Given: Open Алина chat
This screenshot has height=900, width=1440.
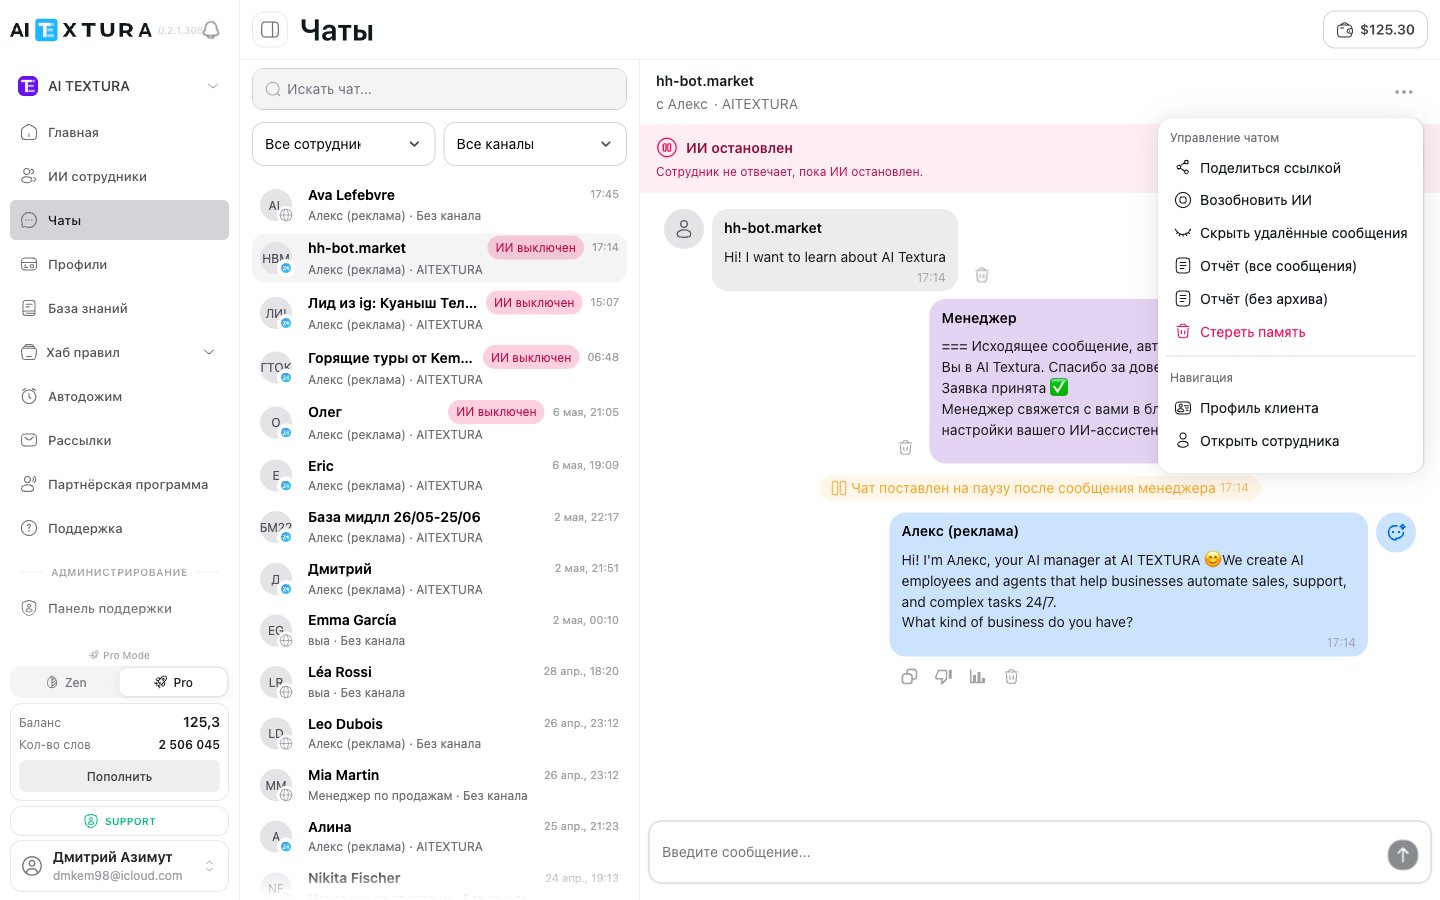Looking at the screenshot, I should (439, 836).
